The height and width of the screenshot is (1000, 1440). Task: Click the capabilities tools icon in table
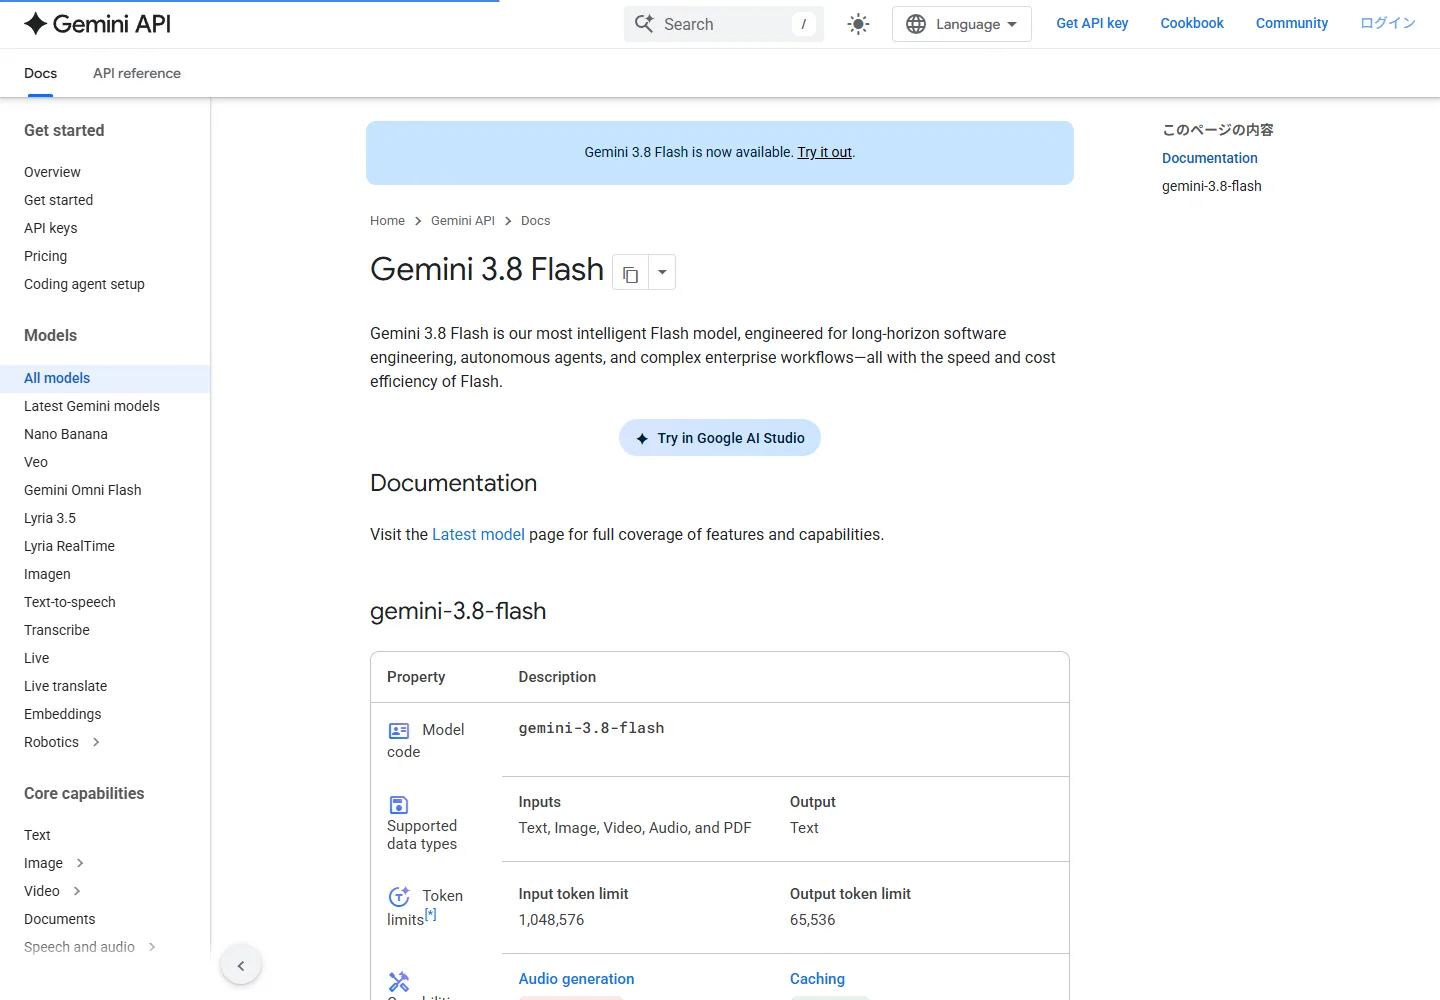click(399, 982)
